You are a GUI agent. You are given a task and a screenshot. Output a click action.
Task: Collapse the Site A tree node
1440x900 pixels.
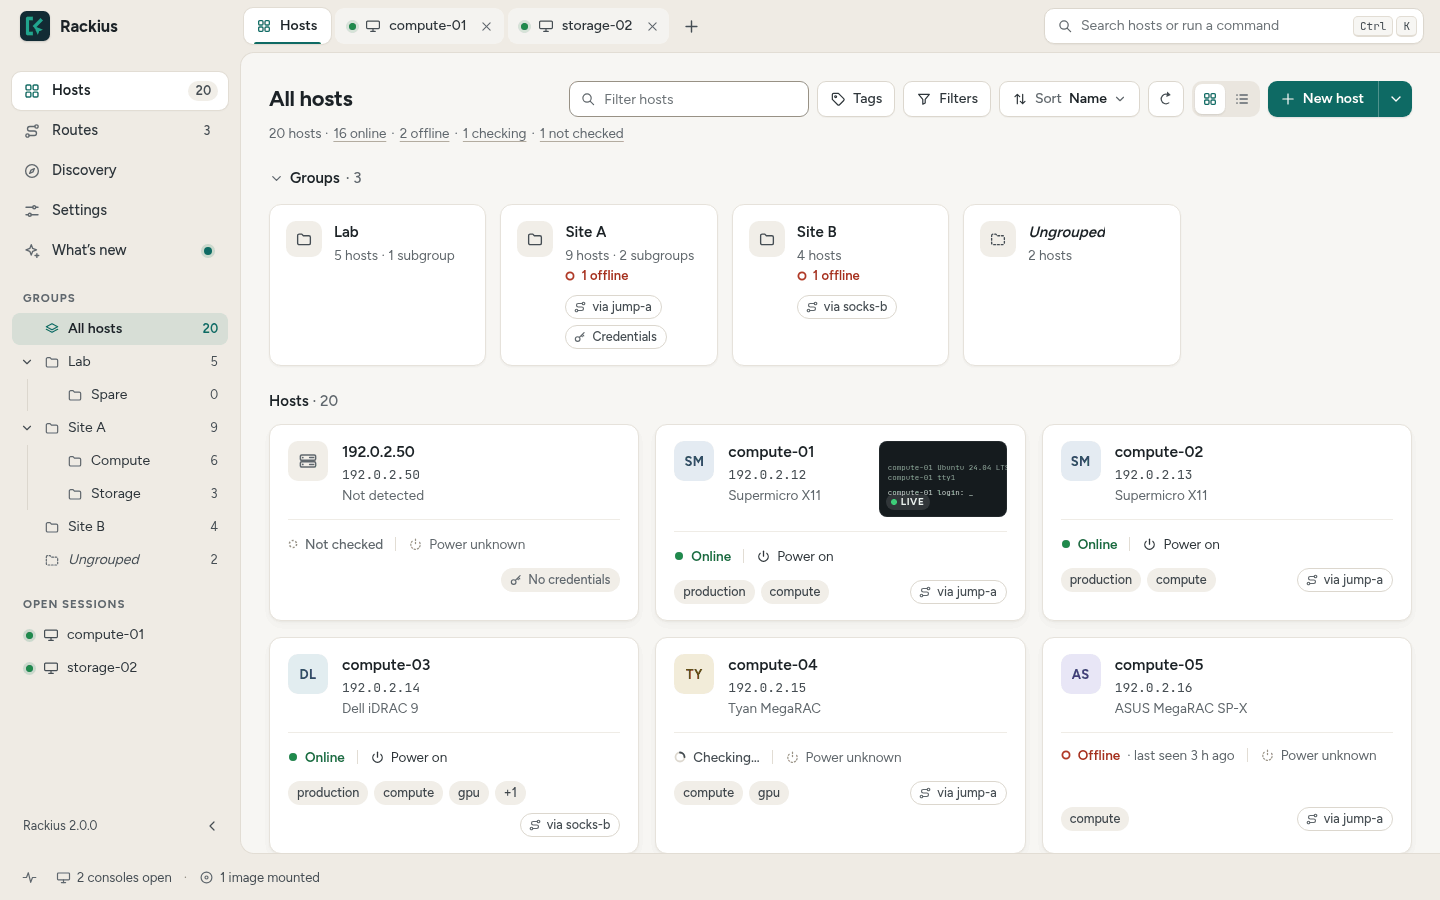pos(27,428)
